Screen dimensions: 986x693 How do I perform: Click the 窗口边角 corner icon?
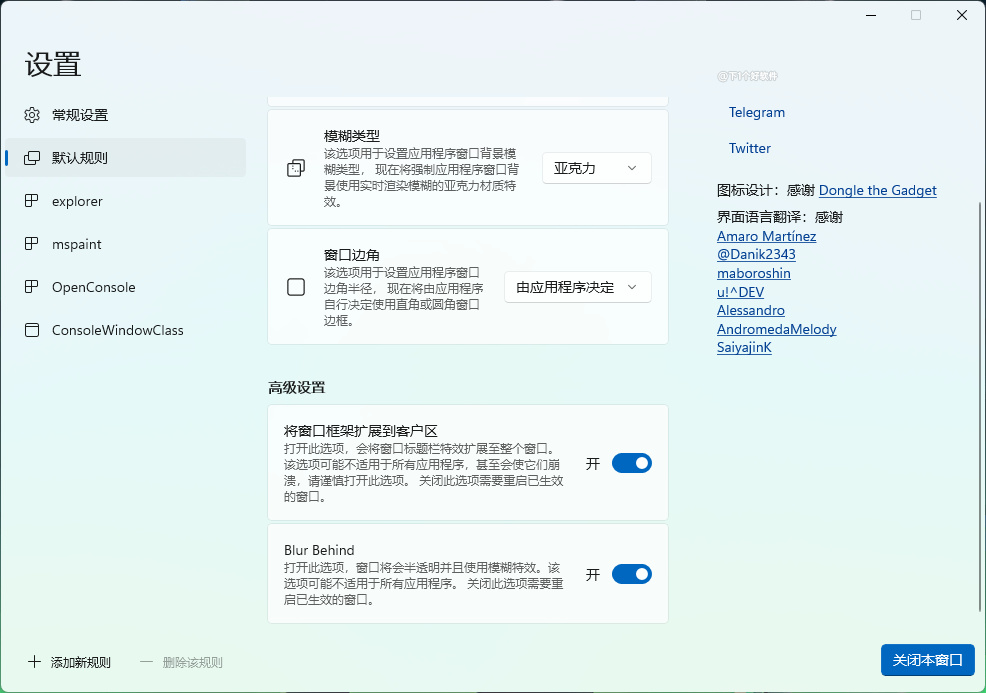pyautogui.click(x=296, y=287)
